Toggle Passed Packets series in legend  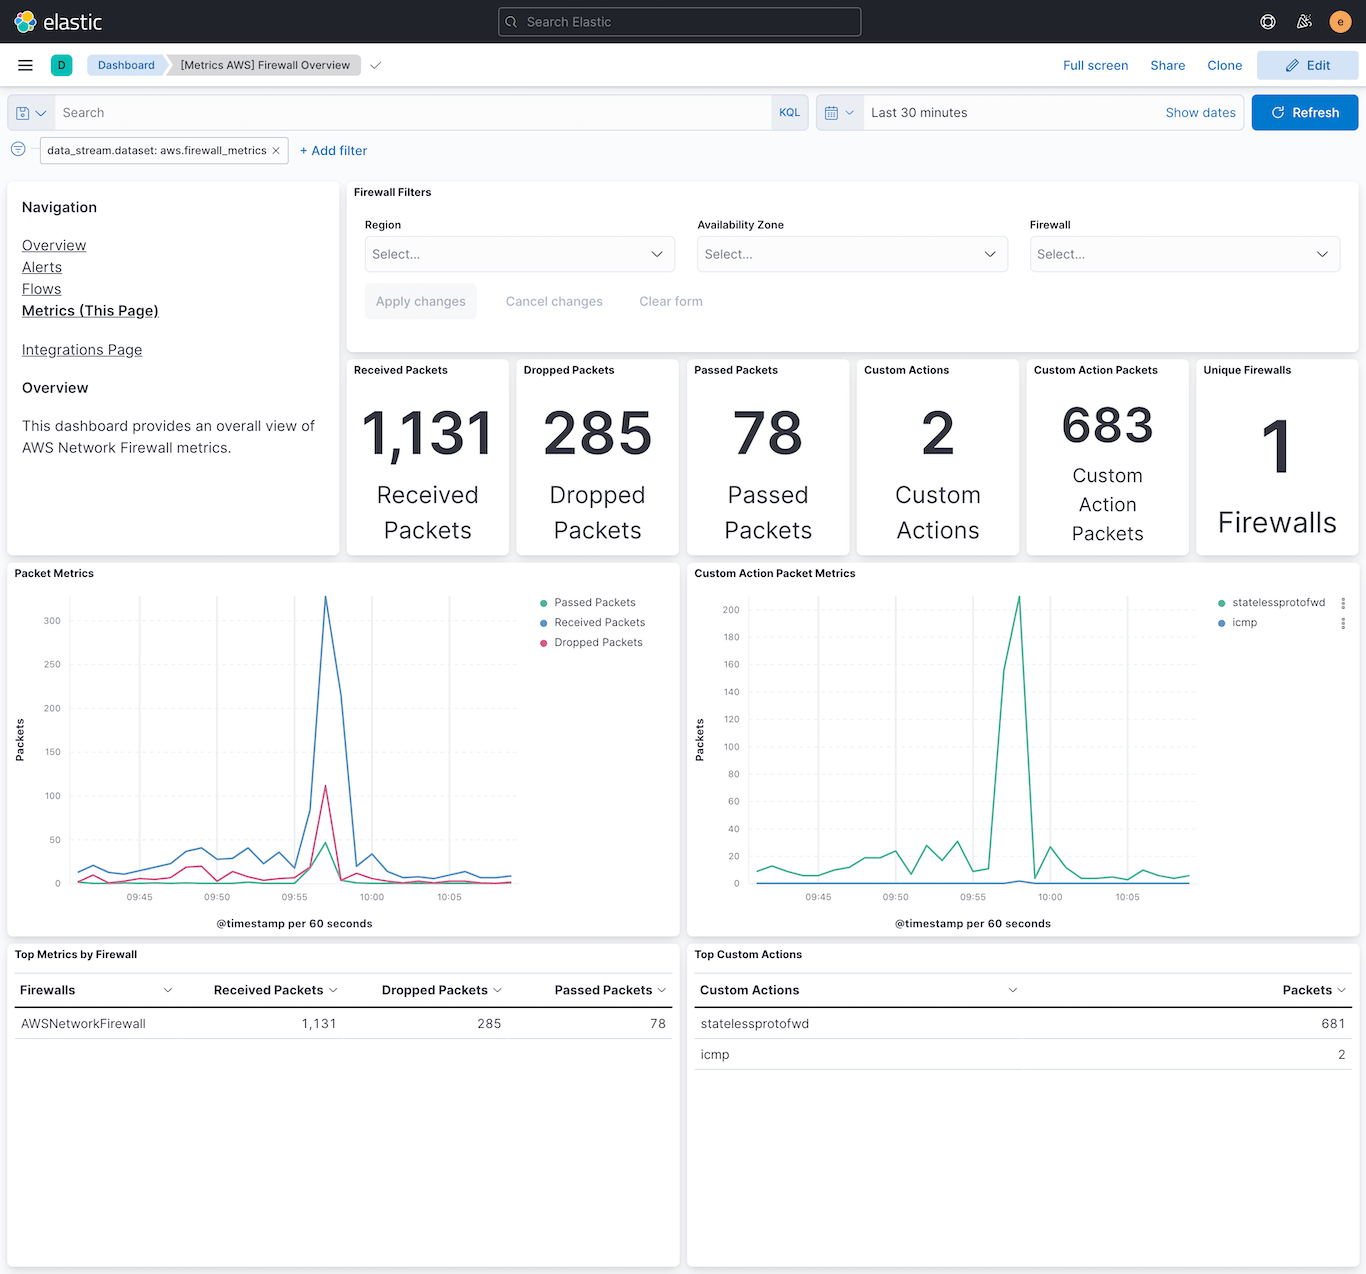coord(595,602)
